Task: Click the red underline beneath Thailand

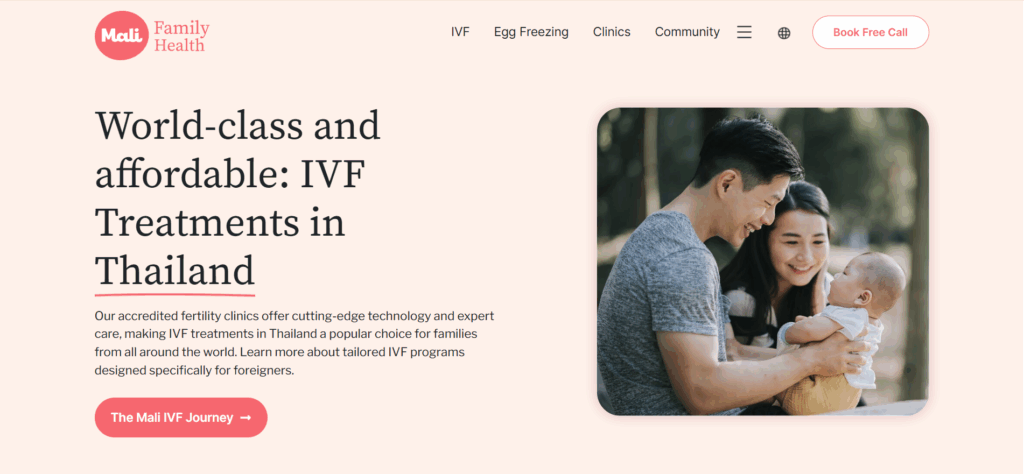Action: (x=175, y=295)
